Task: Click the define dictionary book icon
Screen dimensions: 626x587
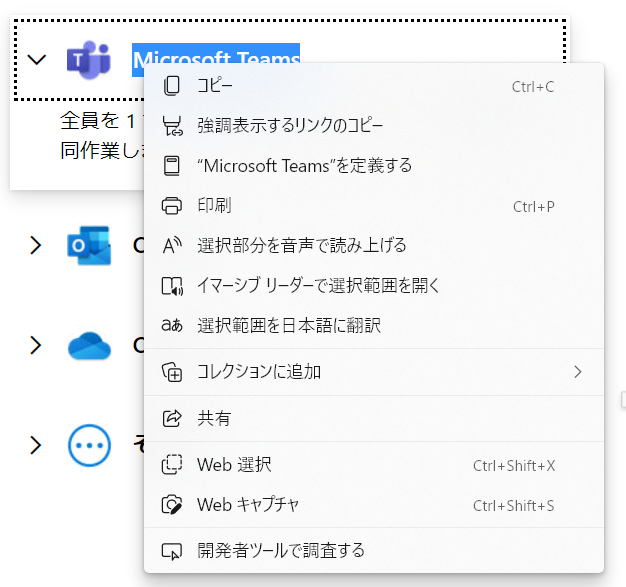Action: click(x=172, y=166)
